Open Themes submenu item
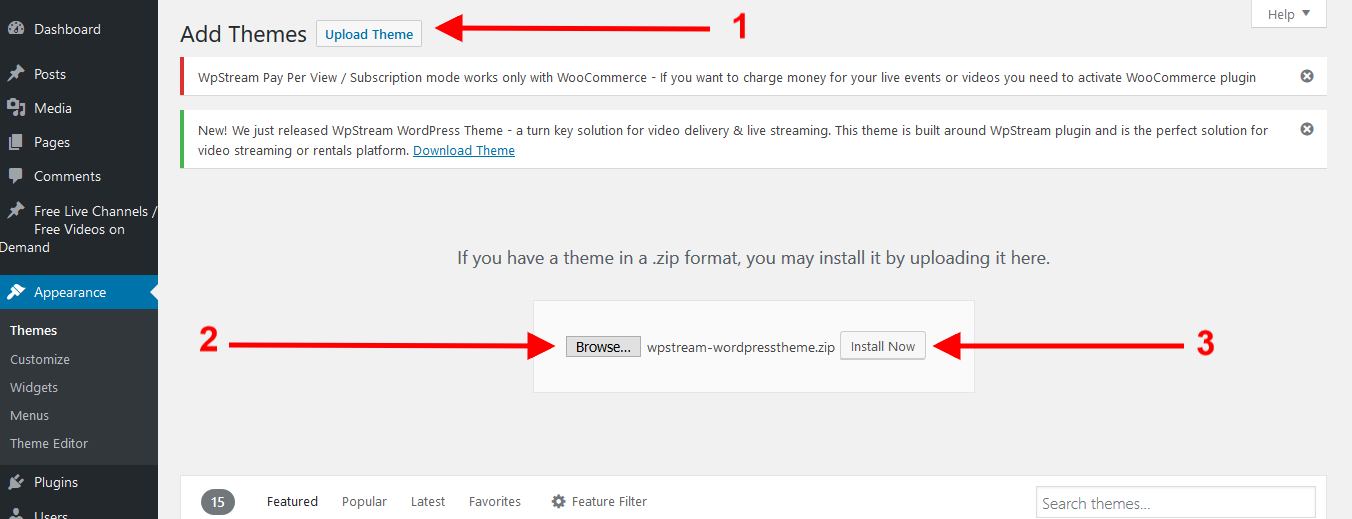The width and height of the screenshot is (1352, 519). (33, 330)
